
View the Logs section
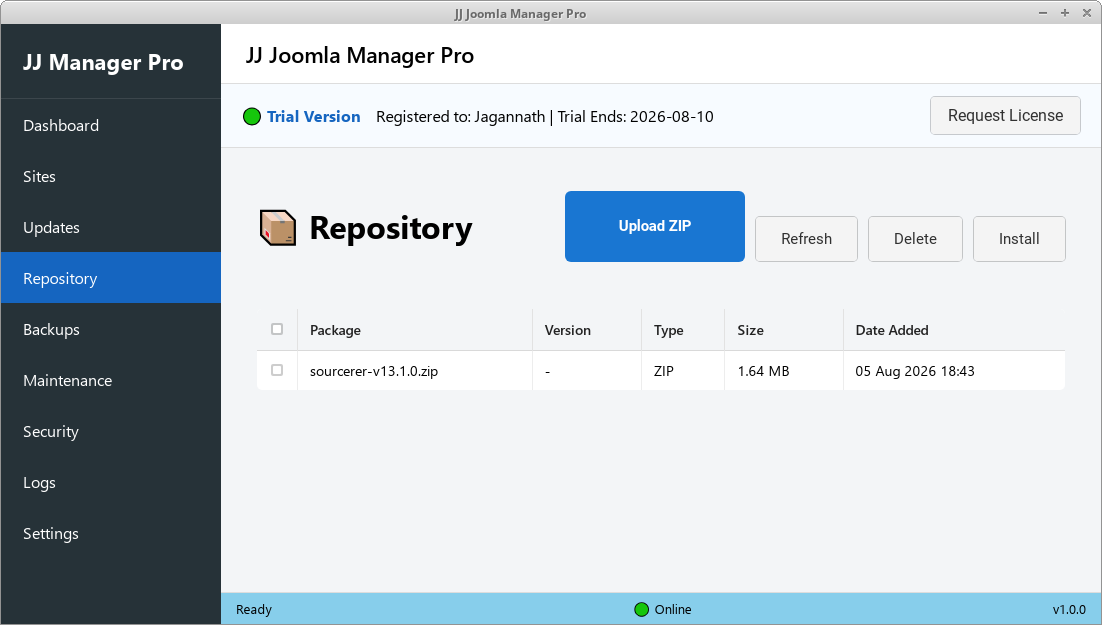click(111, 482)
